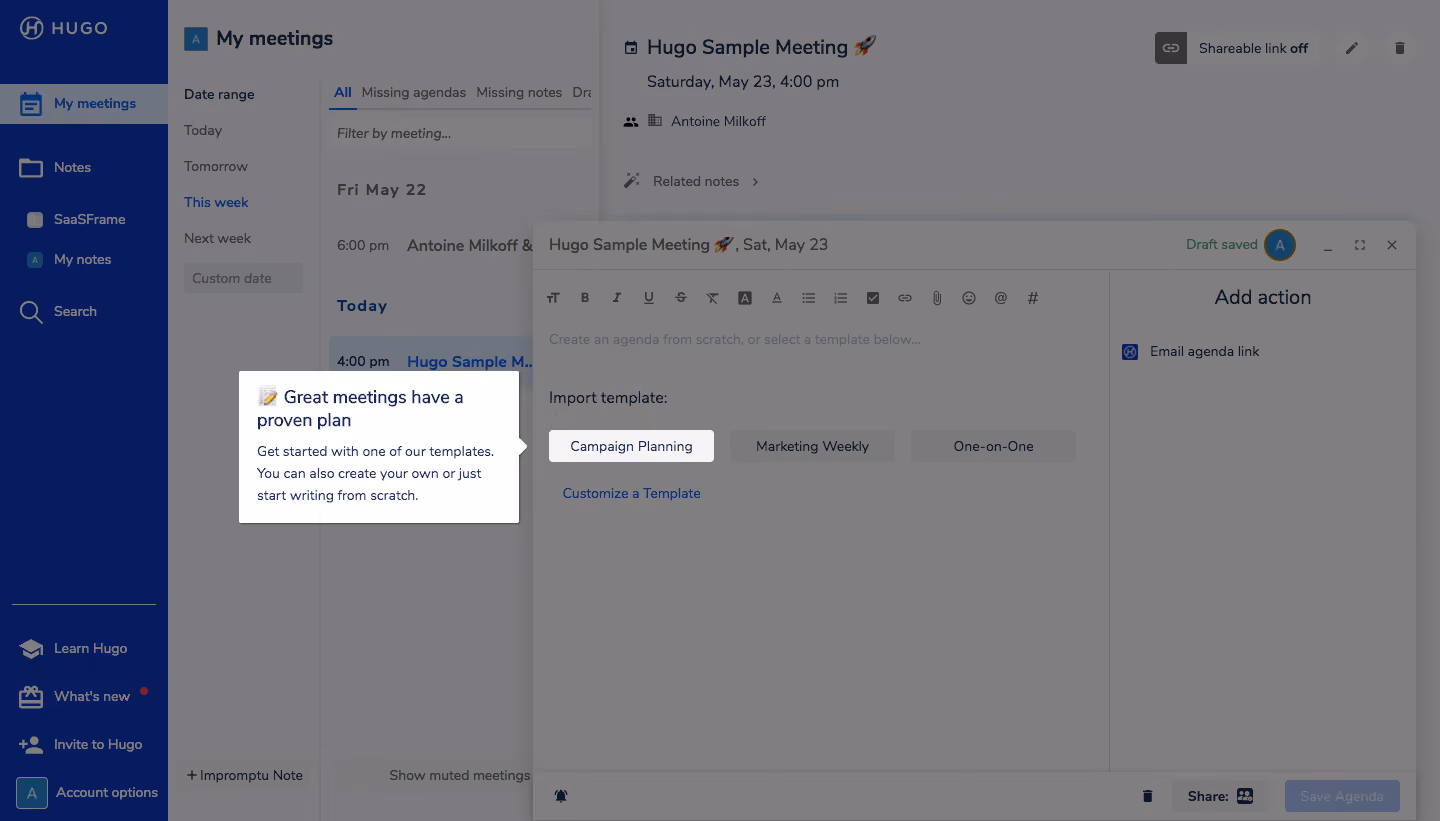Switch to the Missing notes tab
This screenshot has width=1440, height=821.
pyautogui.click(x=519, y=92)
